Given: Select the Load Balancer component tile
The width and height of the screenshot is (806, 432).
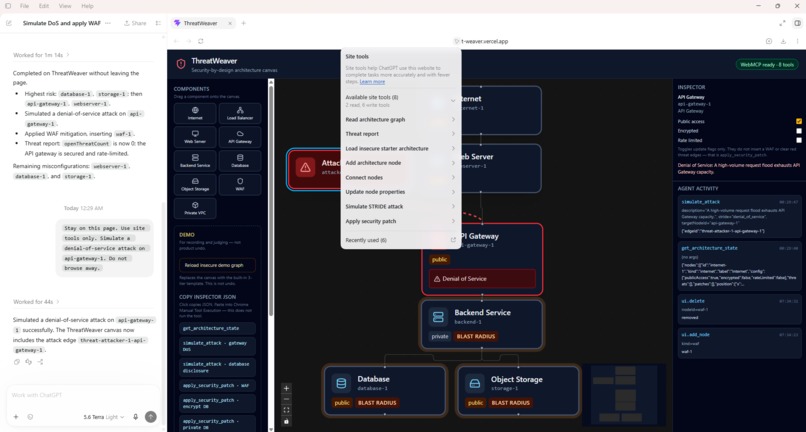Looking at the screenshot, I should pos(240,113).
